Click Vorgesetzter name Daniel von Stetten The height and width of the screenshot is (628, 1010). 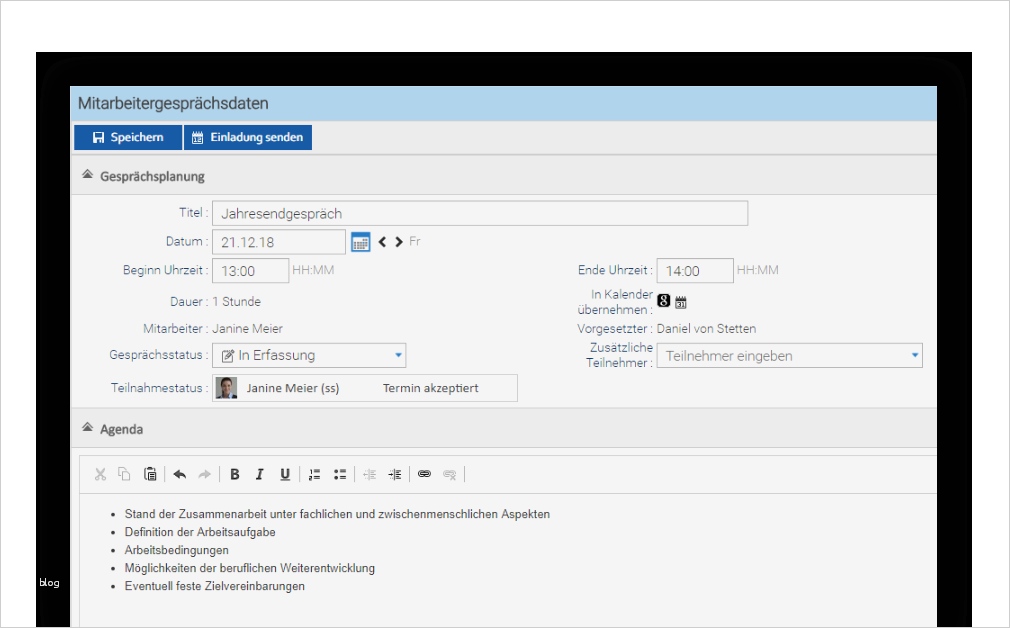pos(706,328)
